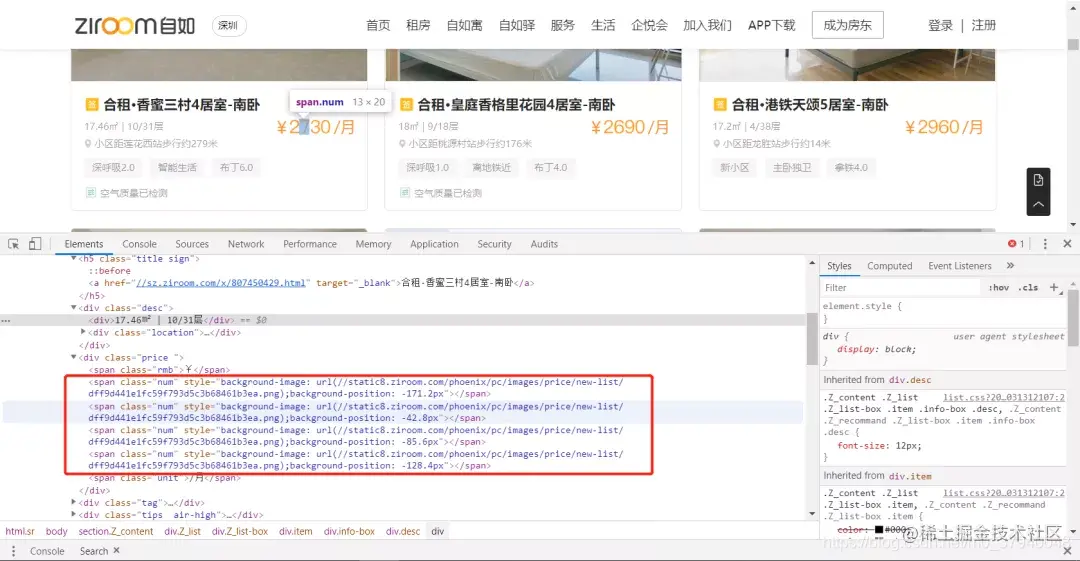Click 生活 in site navigation

pyautogui.click(x=603, y=26)
